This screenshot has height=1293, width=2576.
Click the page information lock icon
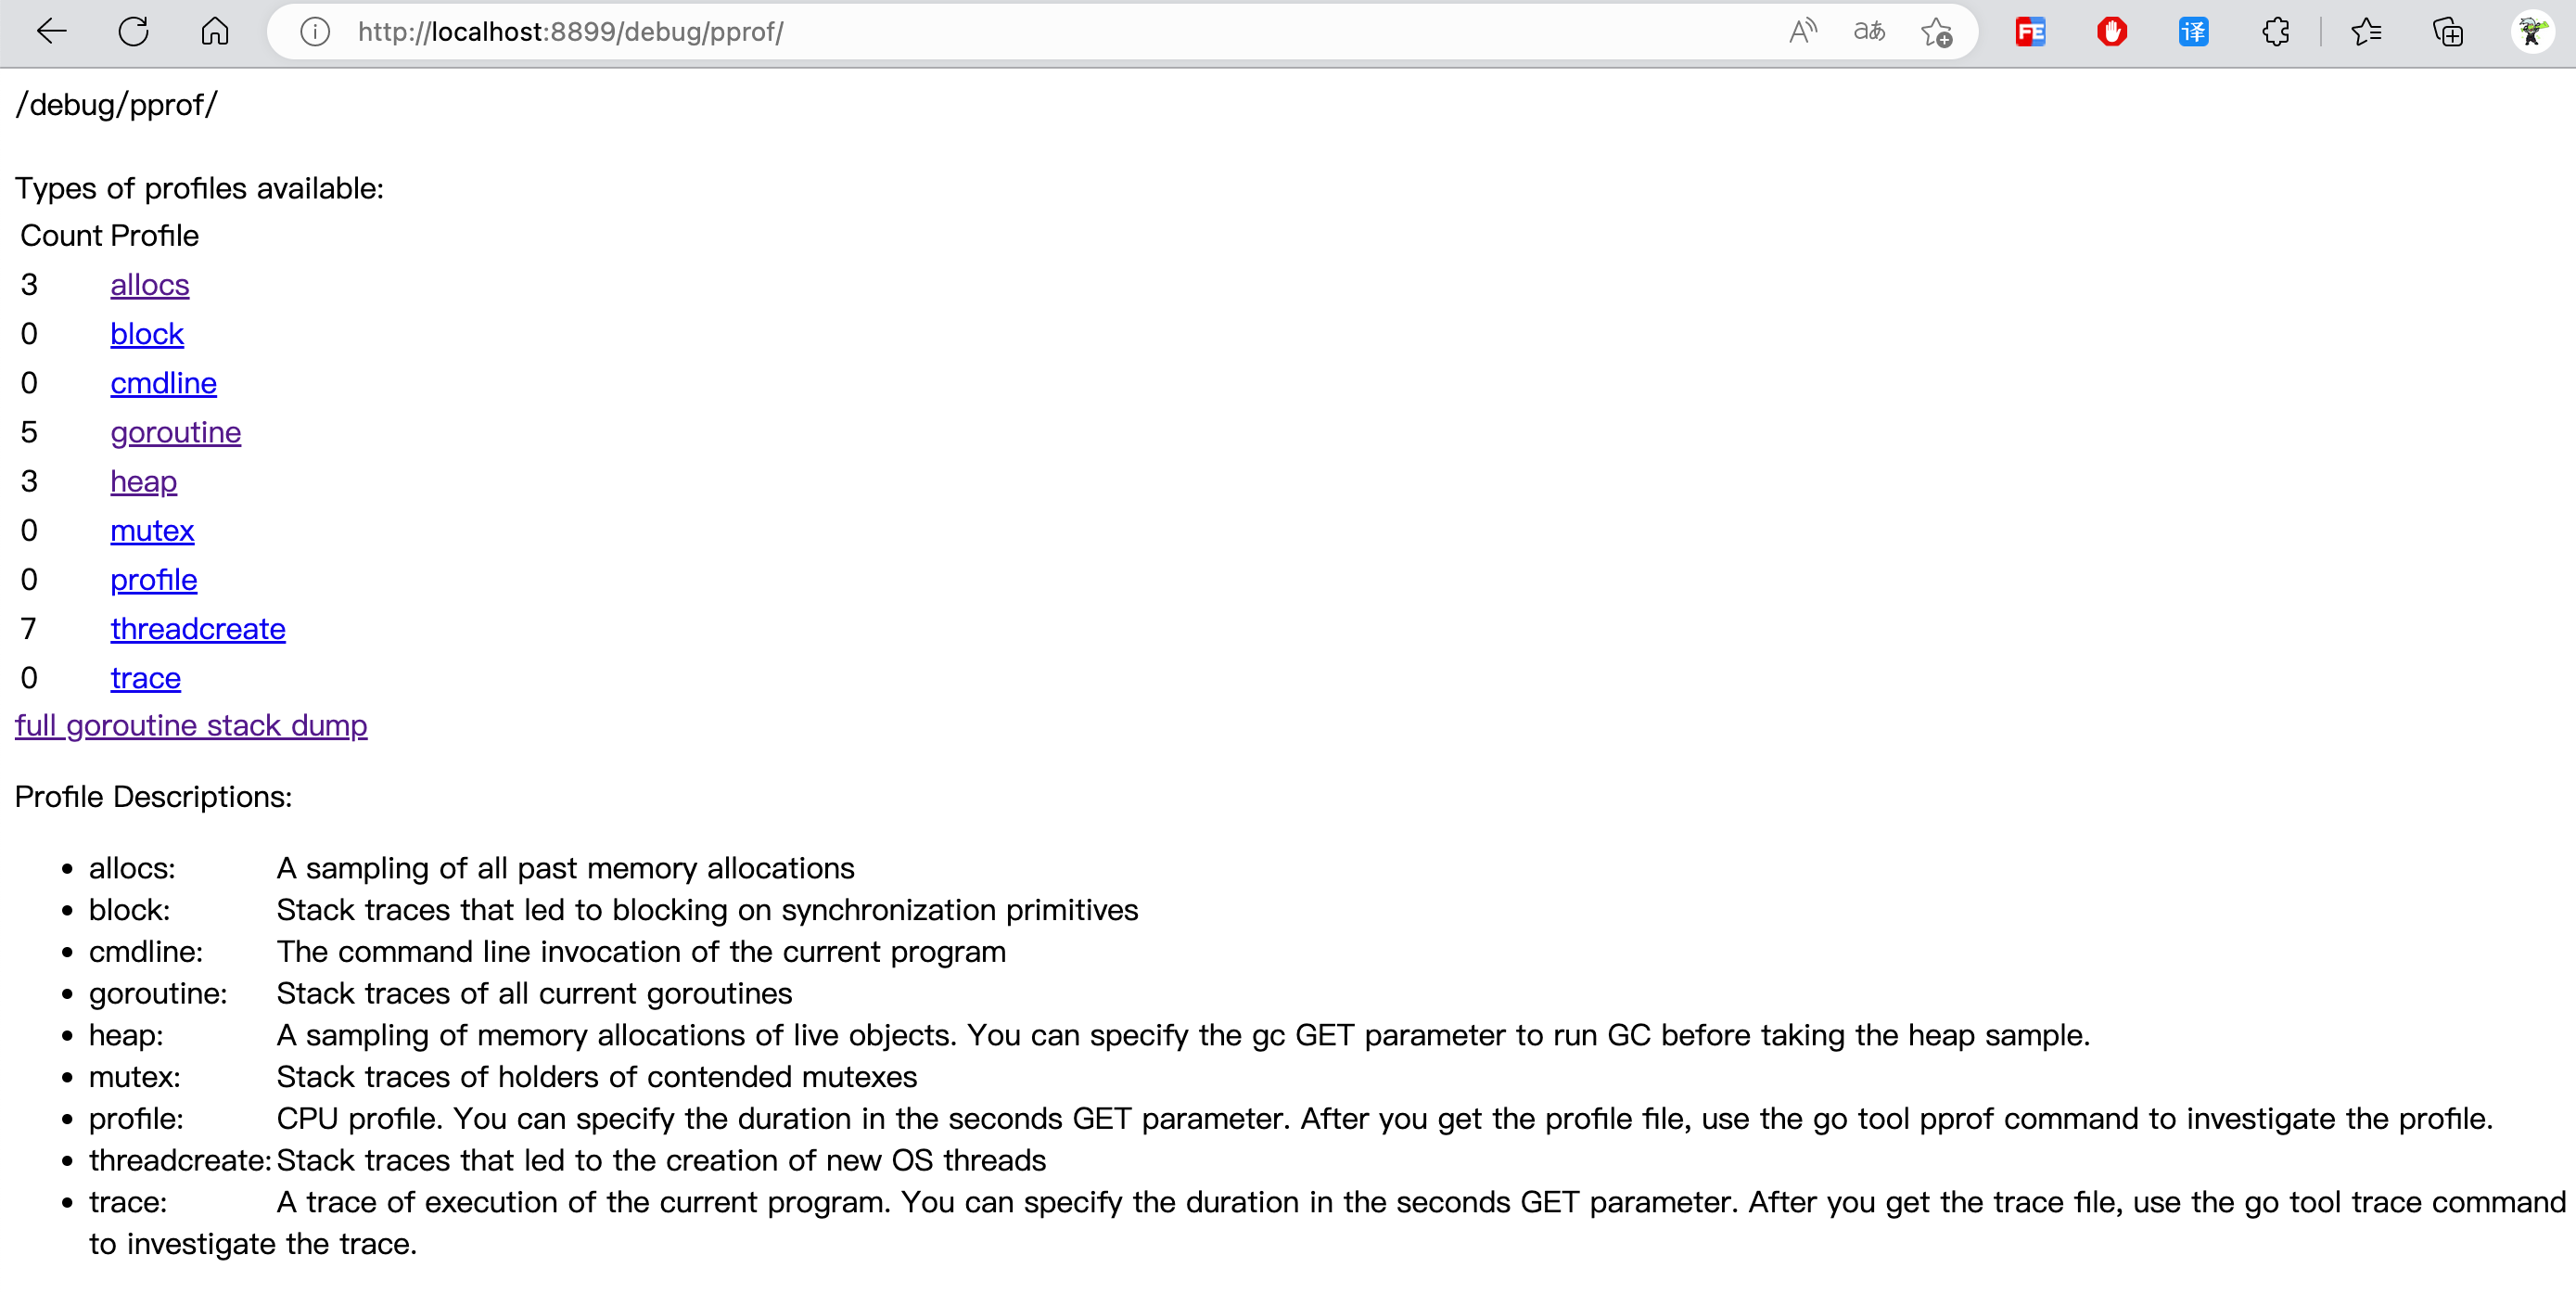316,28
